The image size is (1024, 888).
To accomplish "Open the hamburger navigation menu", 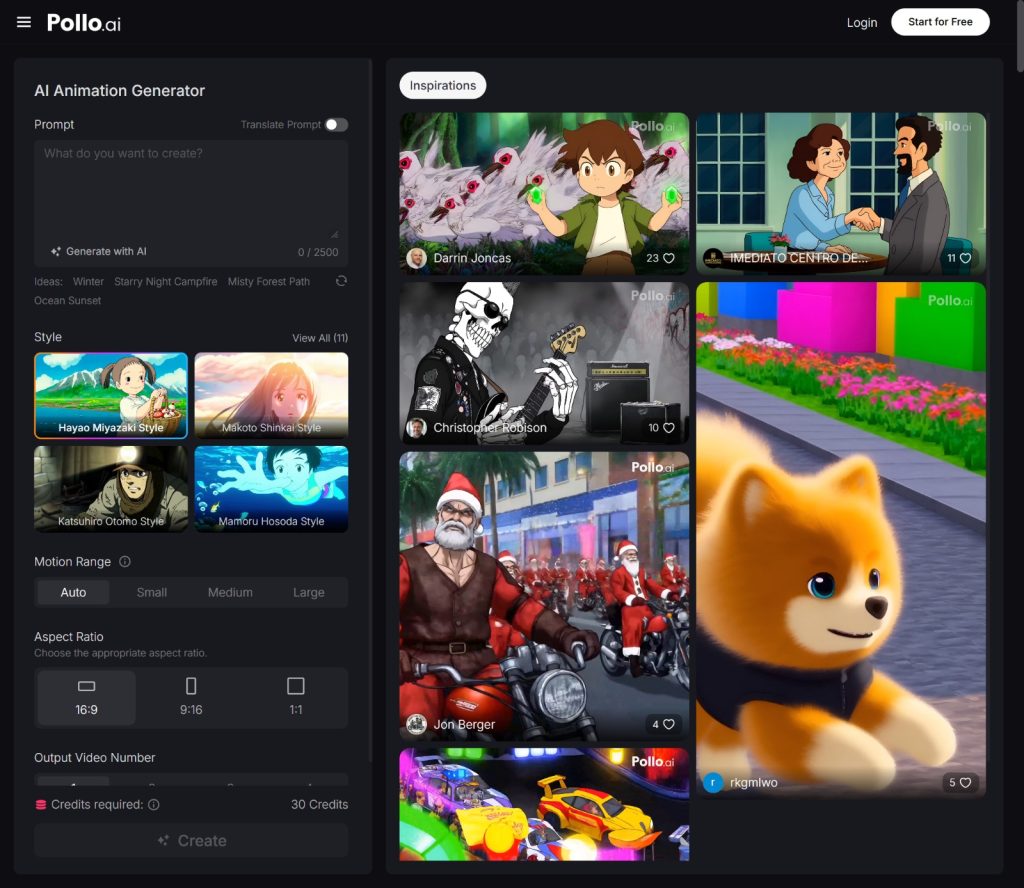I will pos(24,22).
